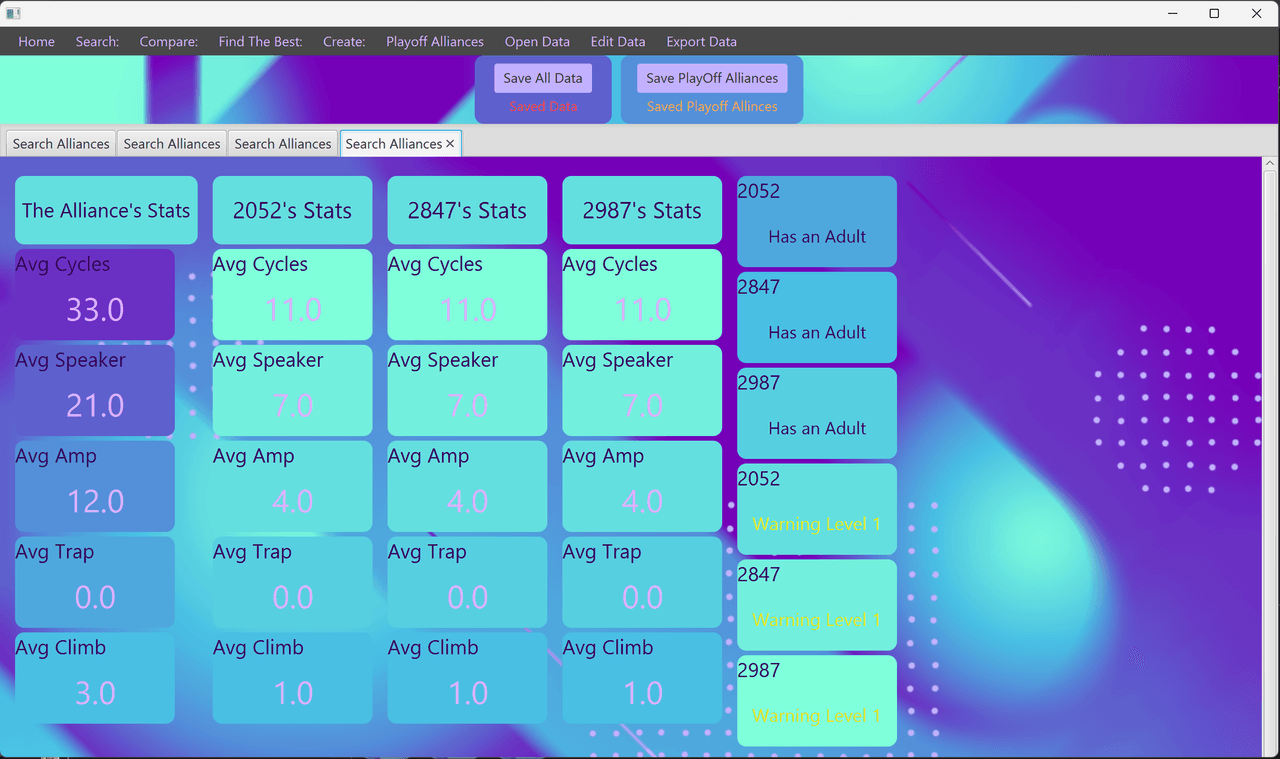Image resolution: width=1280 pixels, height=759 pixels.
Task: Open the Home menu
Action: pyautogui.click(x=36, y=42)
